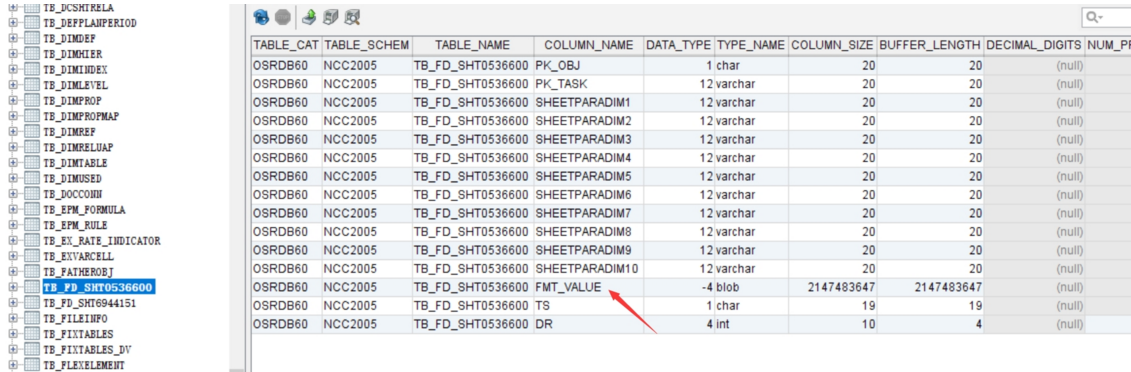This screenshot has width=1131, height=372.
Task: Click table icon beside TB_DIMPROPMAP
Action: [x=31, y=116]
